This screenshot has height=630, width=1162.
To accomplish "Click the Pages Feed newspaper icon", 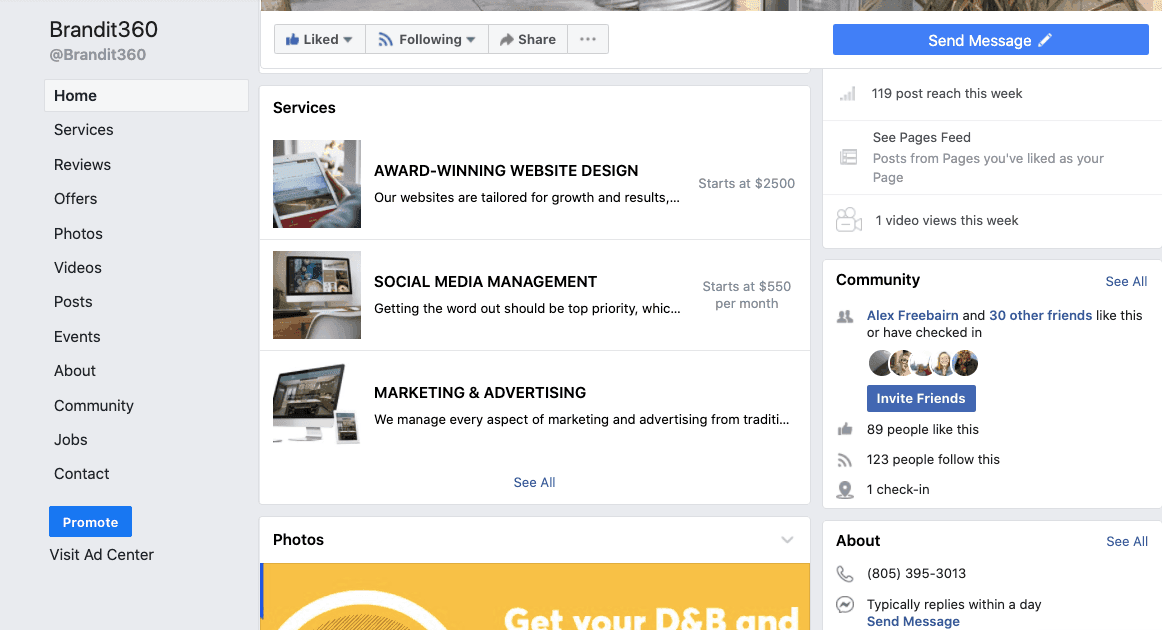I will (x=848, y=157).
